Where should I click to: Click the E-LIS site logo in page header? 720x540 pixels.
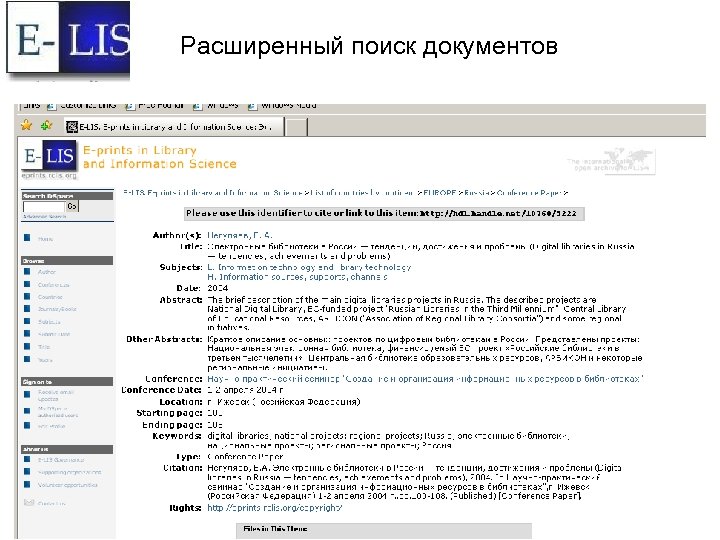(49, 157)
